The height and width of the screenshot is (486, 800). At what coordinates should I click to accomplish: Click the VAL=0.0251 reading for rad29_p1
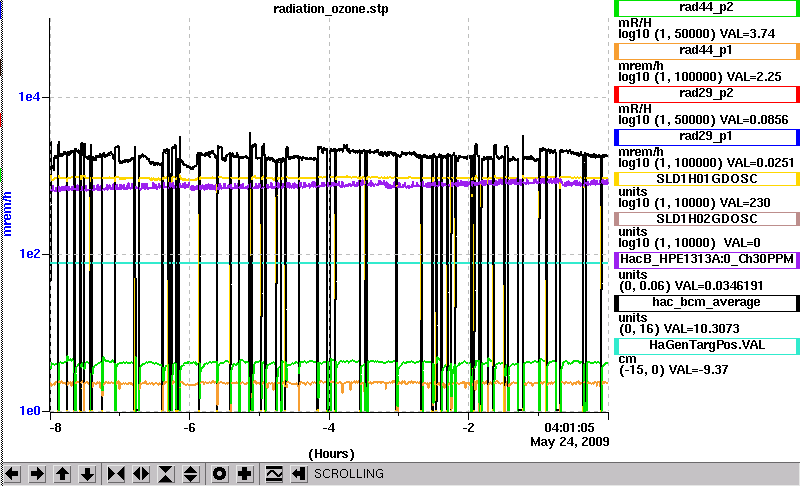[x=761, y=163]
